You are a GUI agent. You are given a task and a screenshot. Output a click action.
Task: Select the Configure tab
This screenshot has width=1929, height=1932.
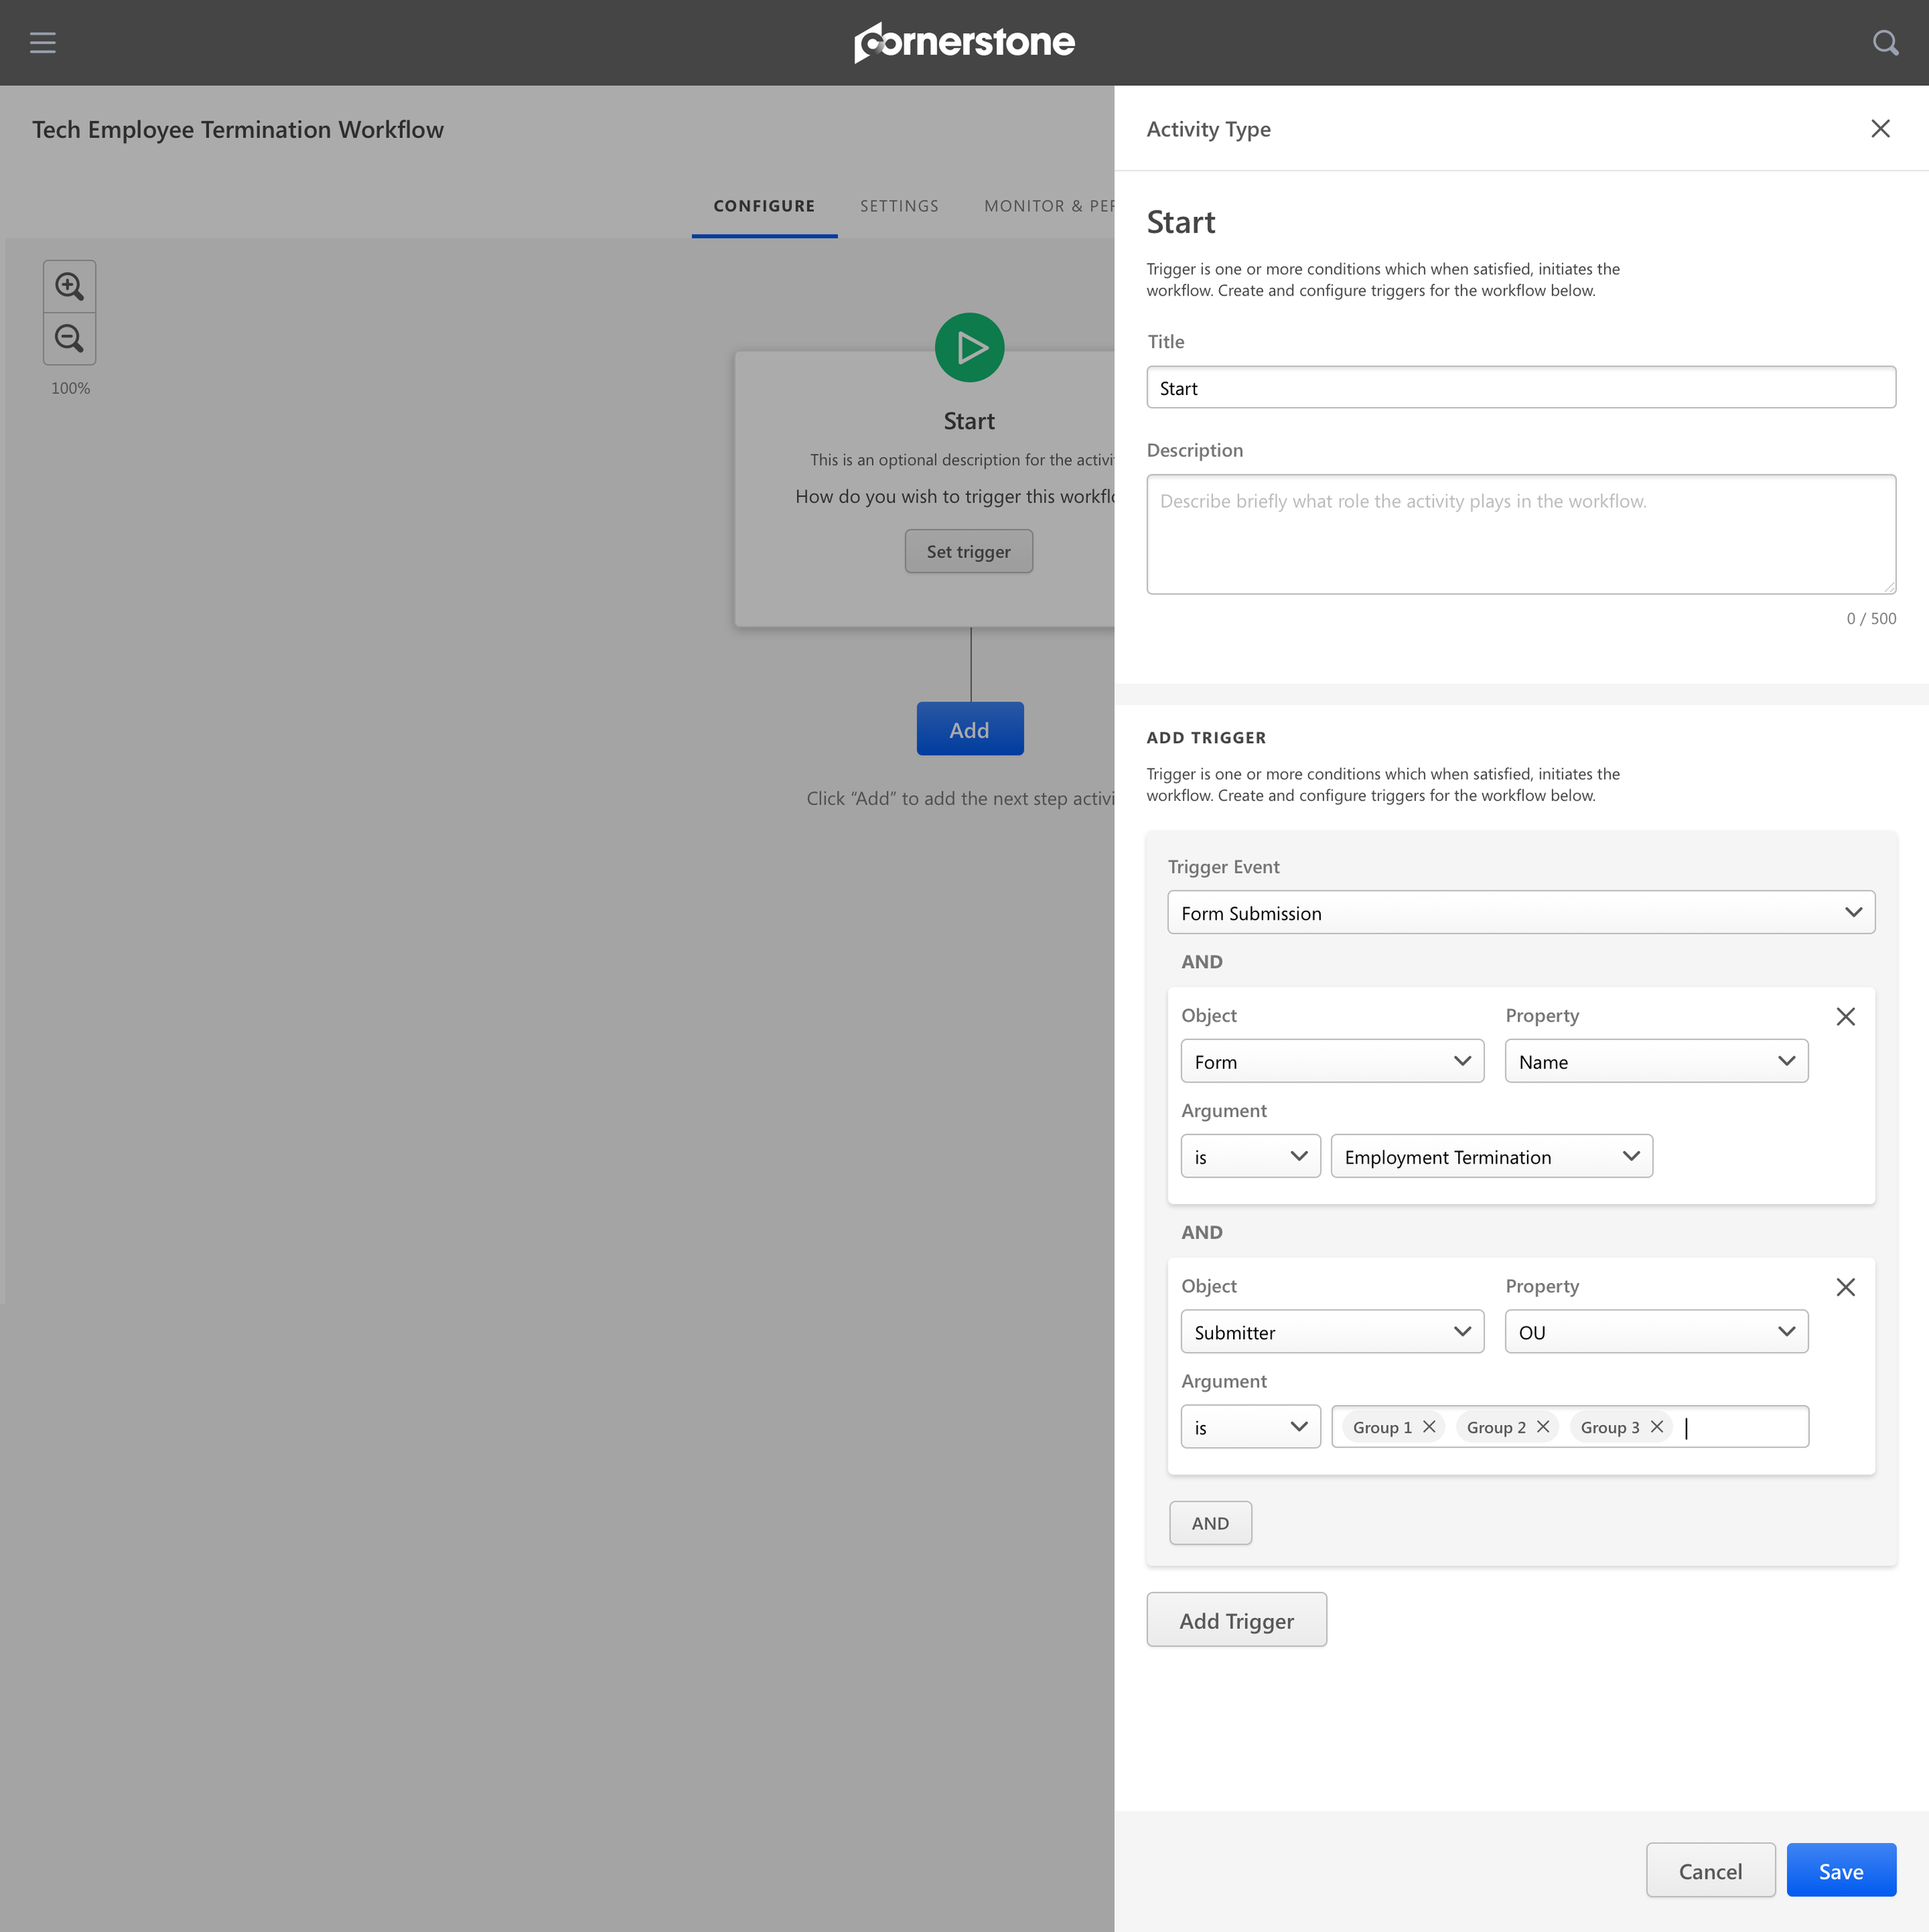tap(763, 206)
